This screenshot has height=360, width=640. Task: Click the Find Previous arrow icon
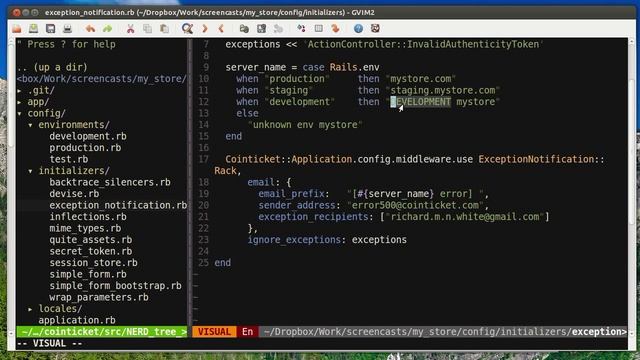(221, 28)
